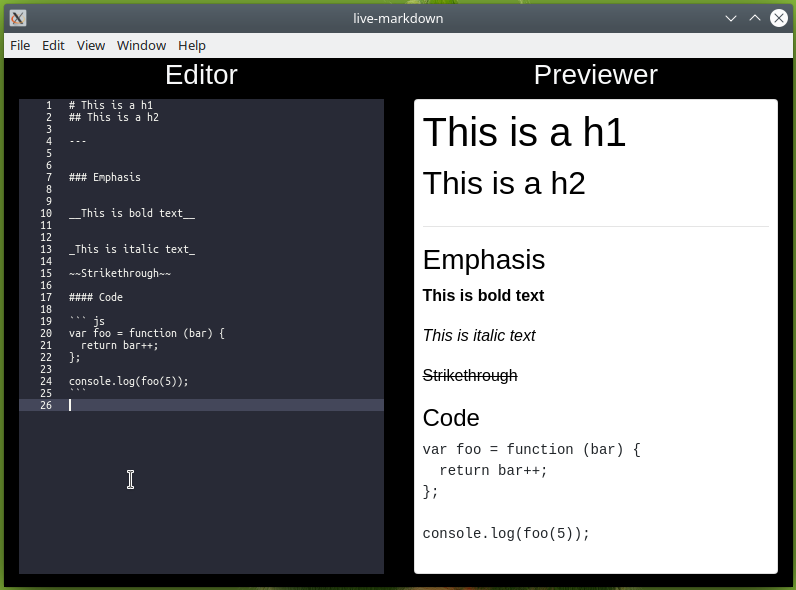Maximize the live-markdown window
Image resolution: width=796 pixels, height=590 pixels.
tap(755, 18)
